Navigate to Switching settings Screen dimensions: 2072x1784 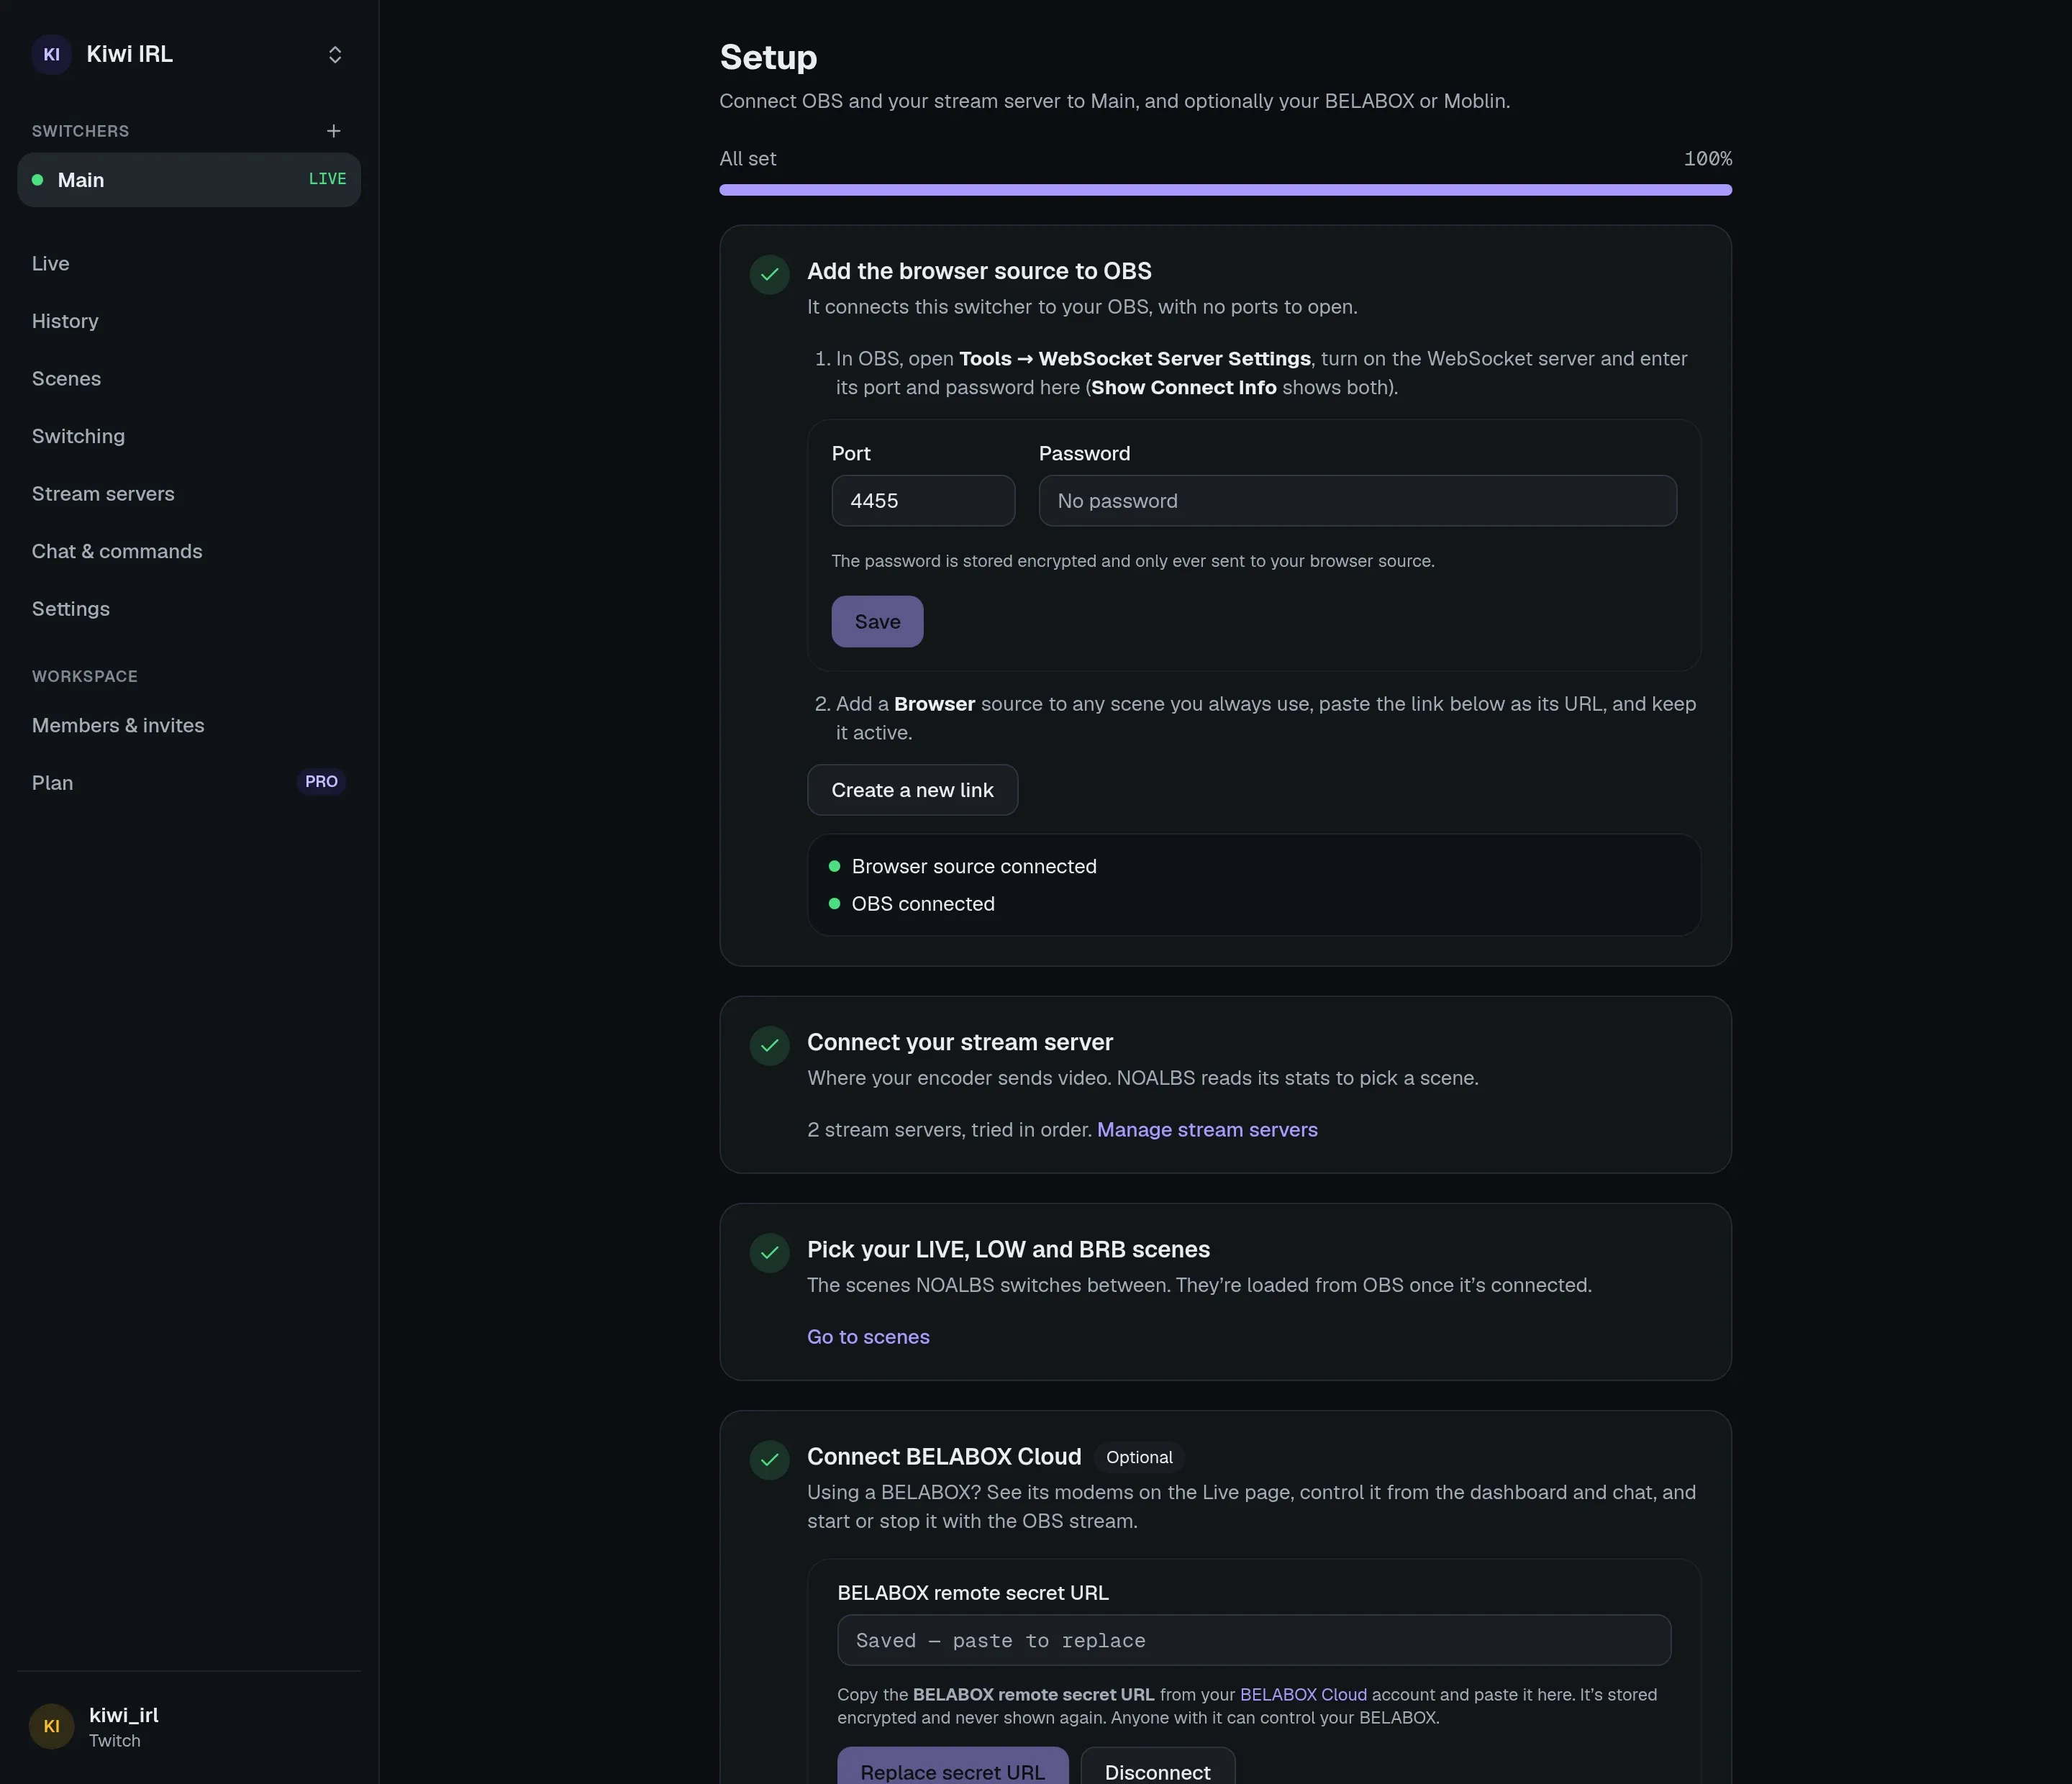78,436
